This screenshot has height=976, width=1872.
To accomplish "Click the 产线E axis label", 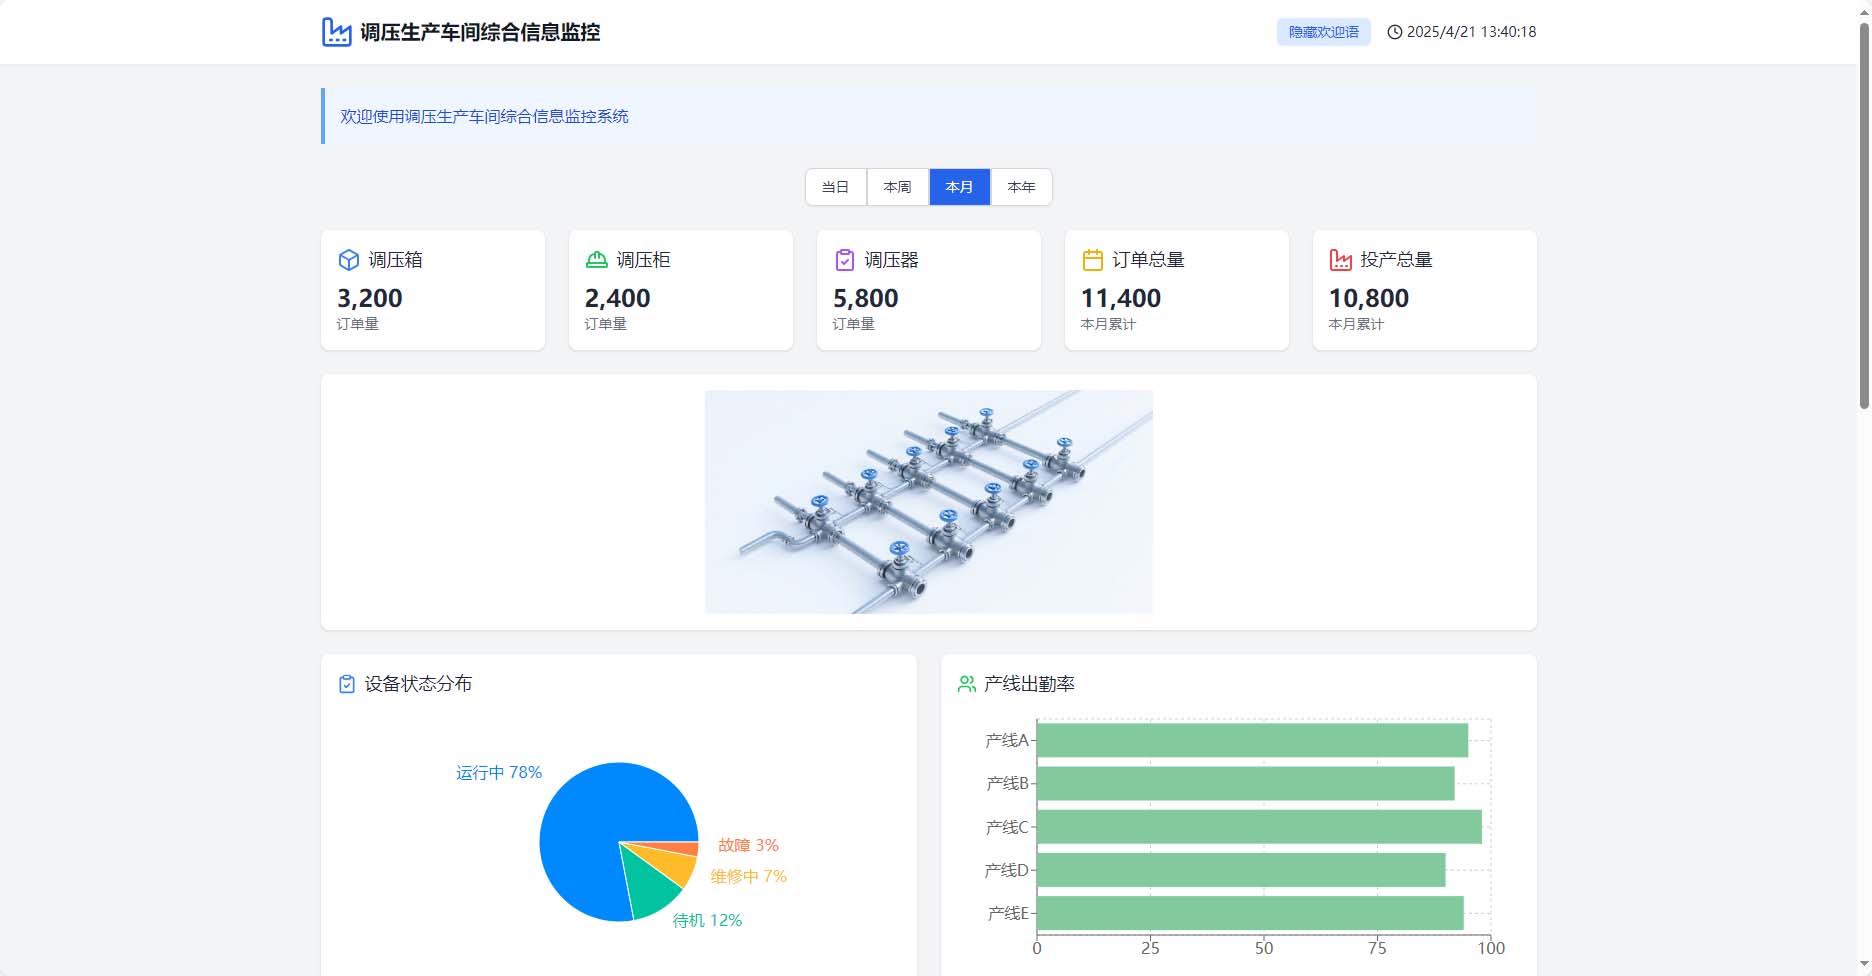I will 1008,913.
